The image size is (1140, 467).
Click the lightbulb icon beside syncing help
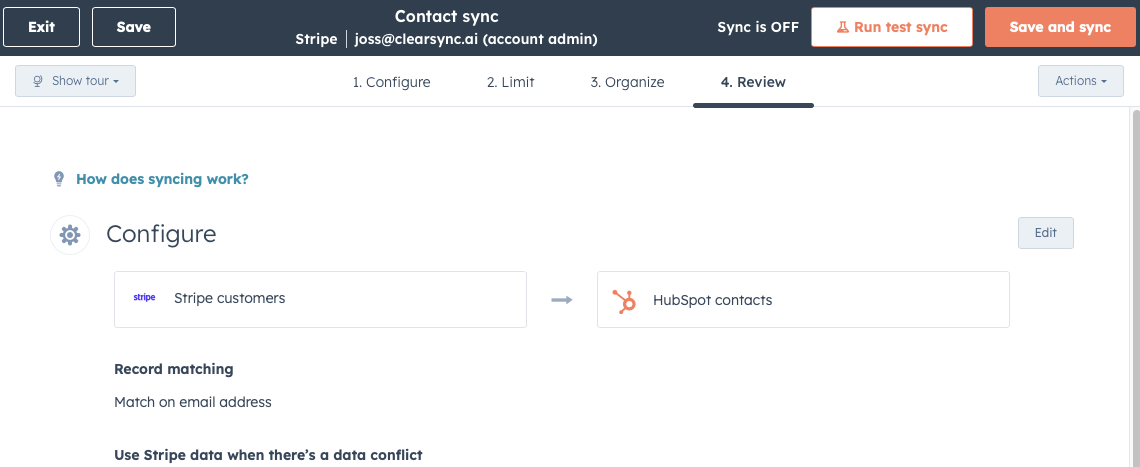click(59, 179)
